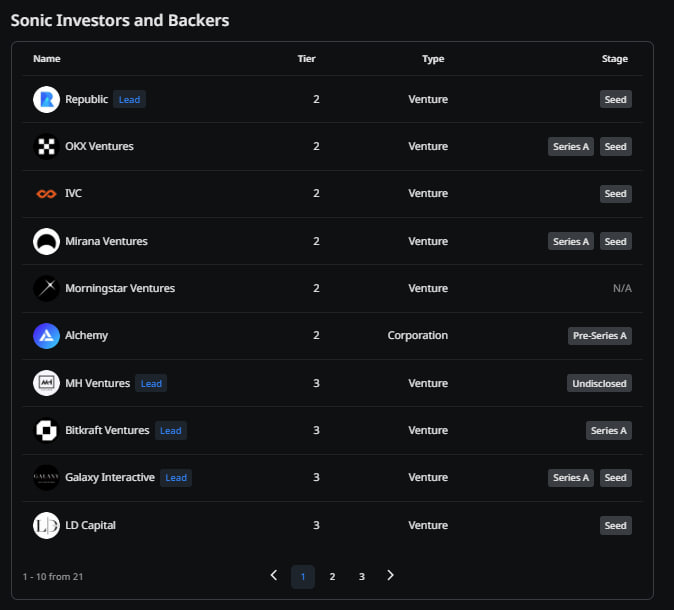Viewport: 674px width, 610px height.
Task: Click Venture type in MH Ventures row
Action: click(x=428, y=383)
